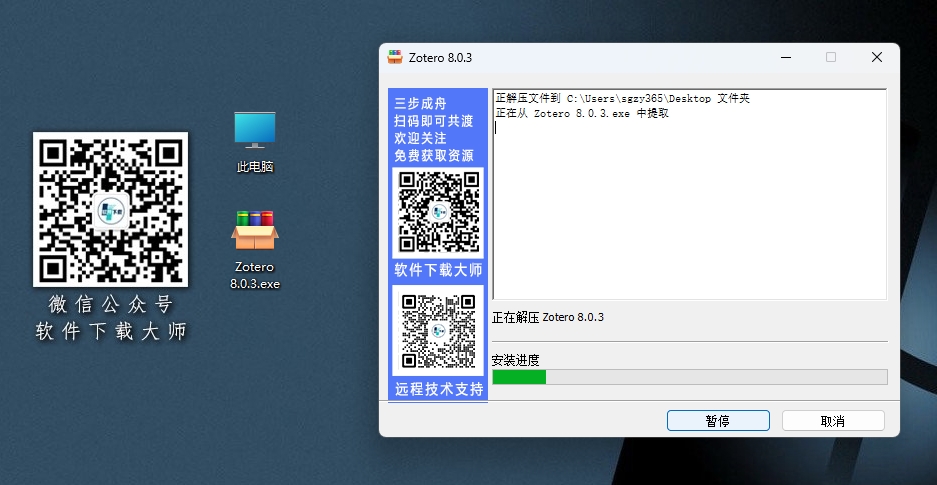This screenshot has height=485, width=937.
Task: Close the Zotero 8.0.3 extraction window
Action: point(877,57)
